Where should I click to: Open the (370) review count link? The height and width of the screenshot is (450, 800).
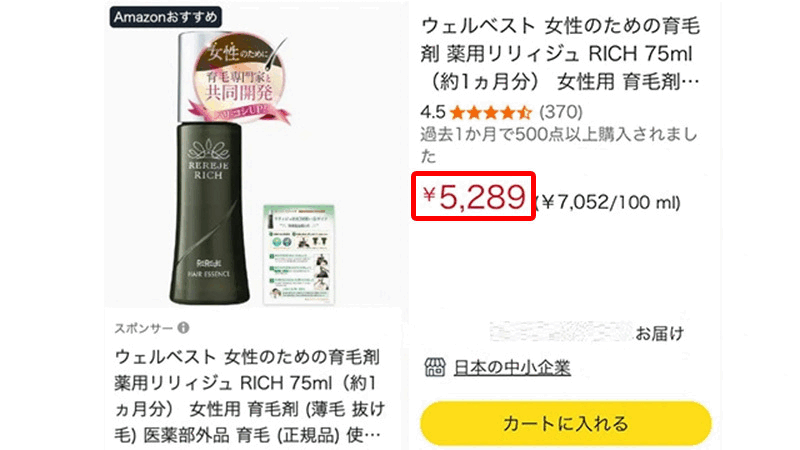click(x=561, y=112)
